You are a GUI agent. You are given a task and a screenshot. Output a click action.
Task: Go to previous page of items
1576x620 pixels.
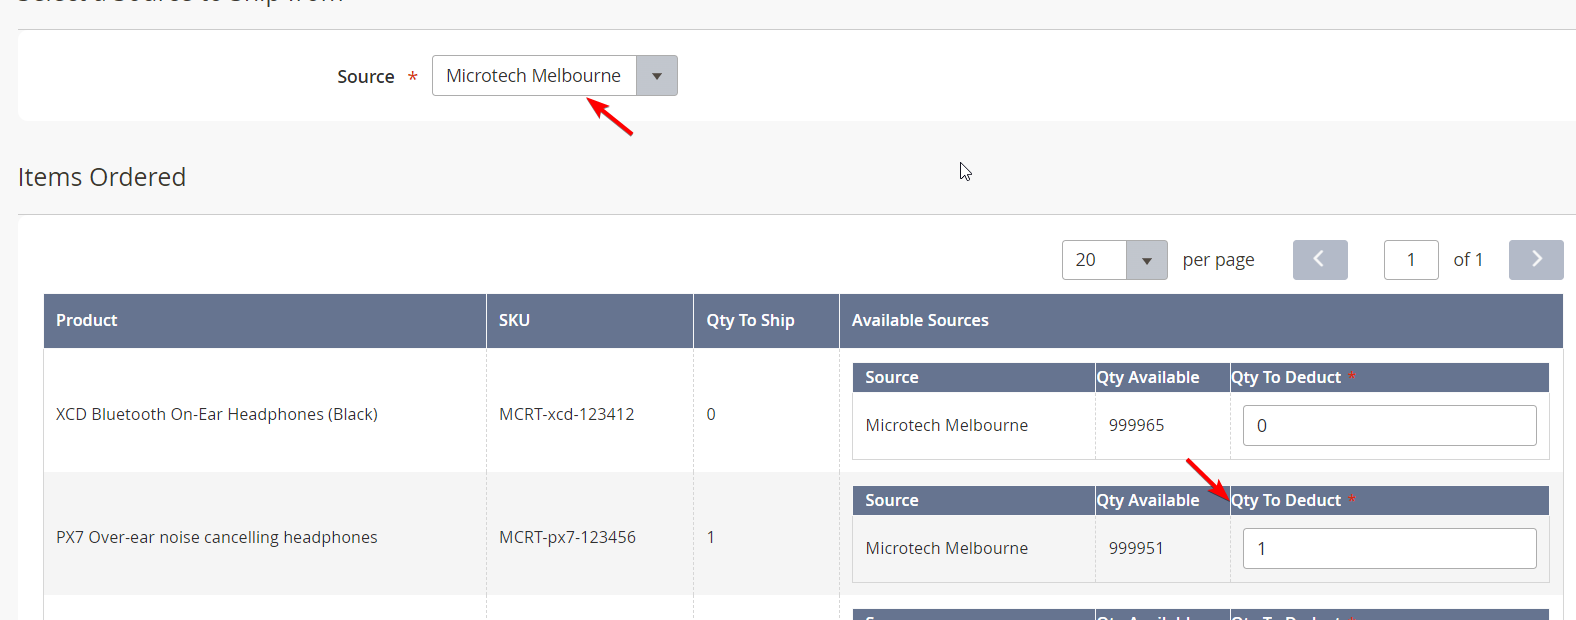click(1320, 260)
